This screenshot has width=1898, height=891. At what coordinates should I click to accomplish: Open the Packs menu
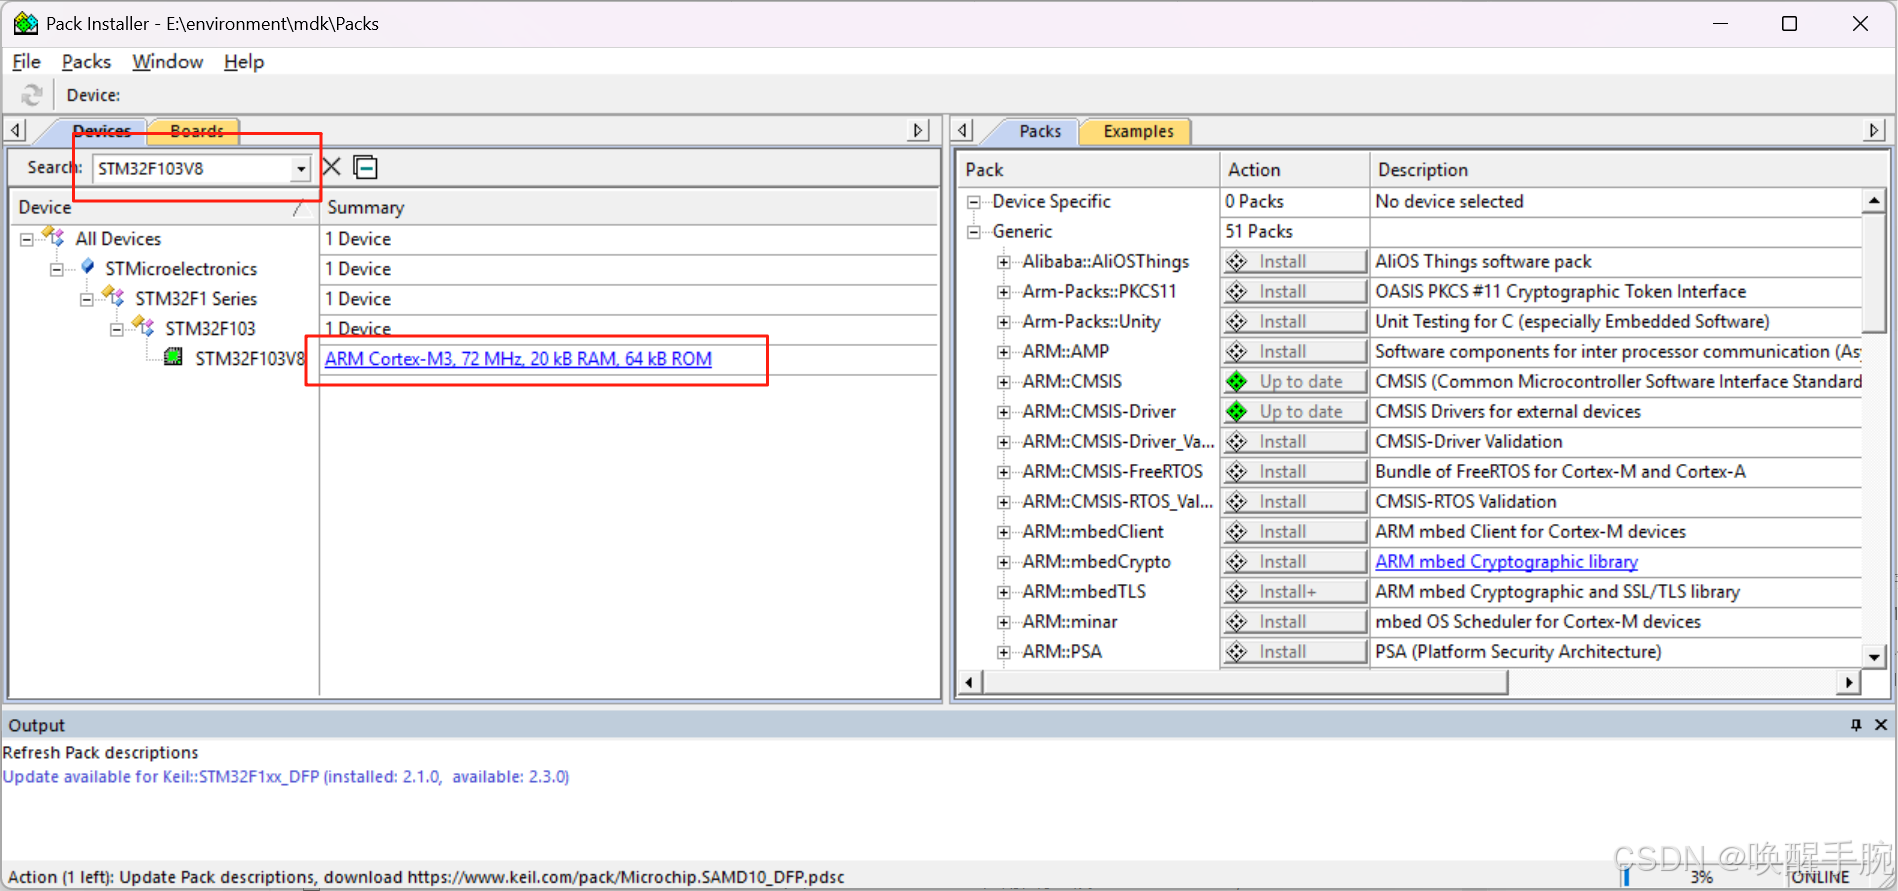point(86,61)
